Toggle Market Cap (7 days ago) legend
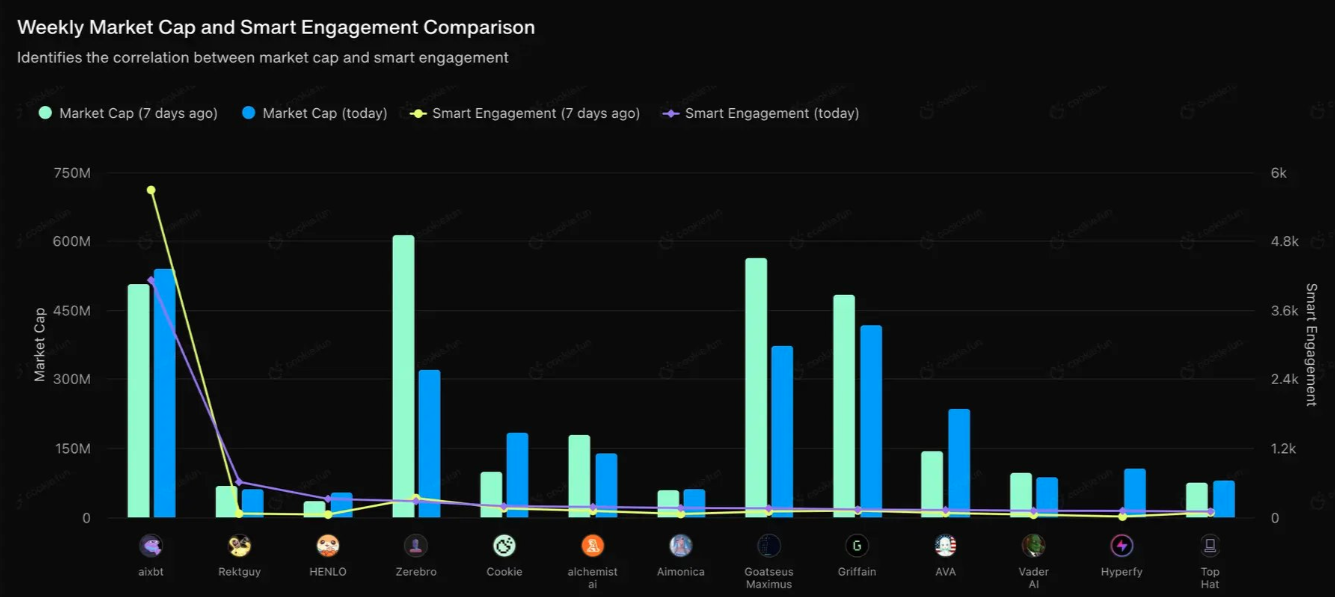 pos(128,114)
